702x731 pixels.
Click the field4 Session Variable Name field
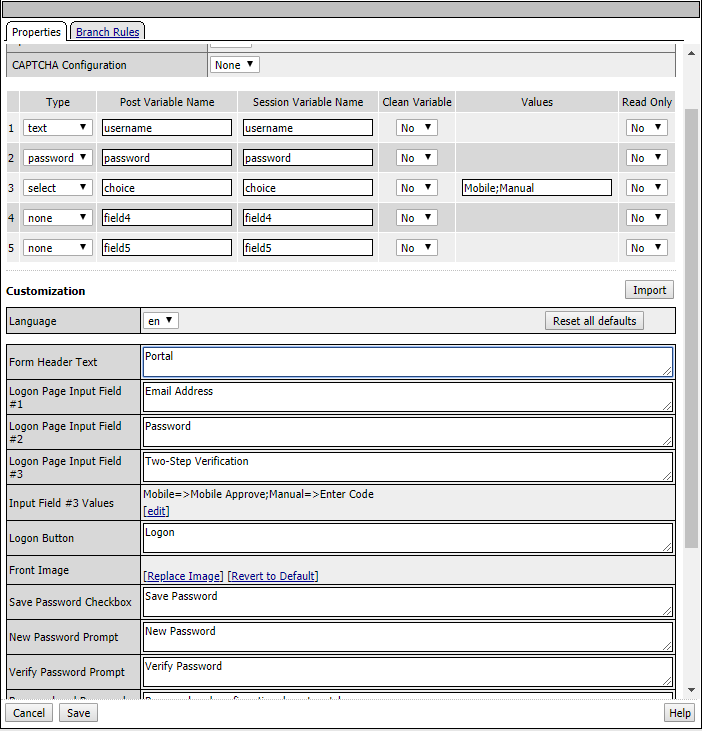[308, 218]
